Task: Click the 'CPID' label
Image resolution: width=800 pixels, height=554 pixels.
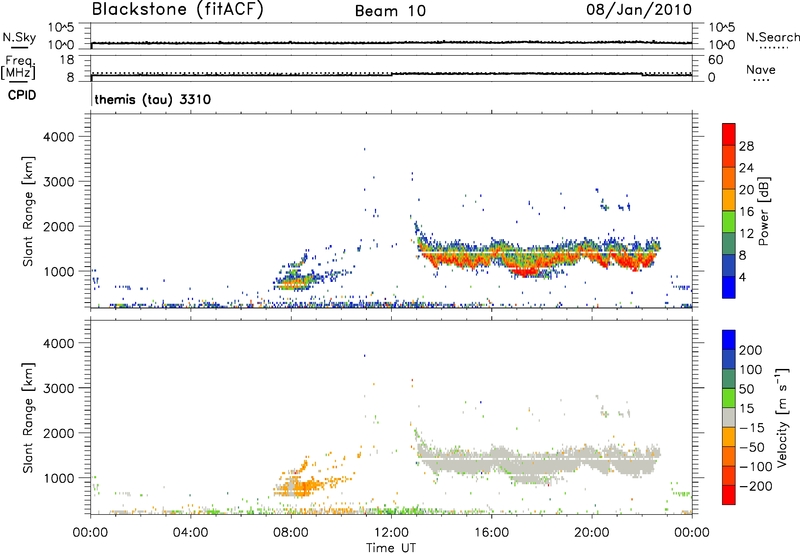Action: pyautogui.click(x=22, y=95)
